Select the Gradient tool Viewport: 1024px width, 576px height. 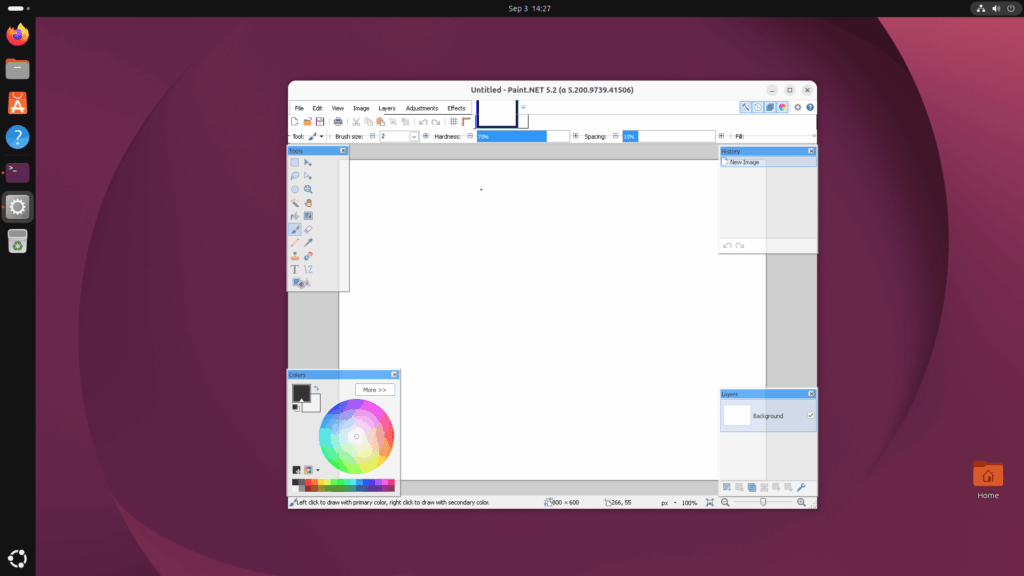[x=308, y=216]
